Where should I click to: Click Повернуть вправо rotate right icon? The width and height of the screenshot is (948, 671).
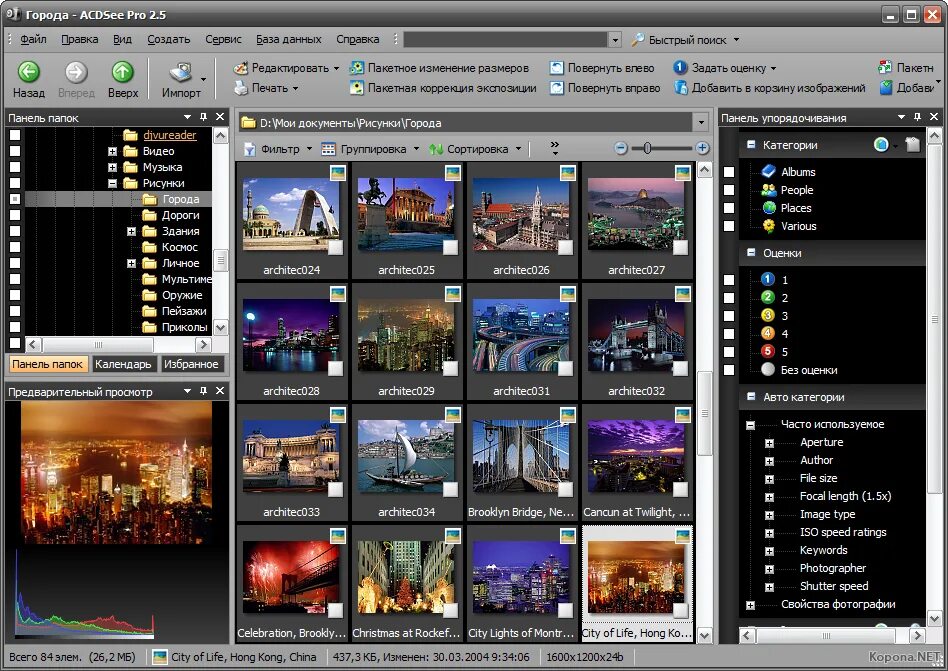click(x=556, y=88)
